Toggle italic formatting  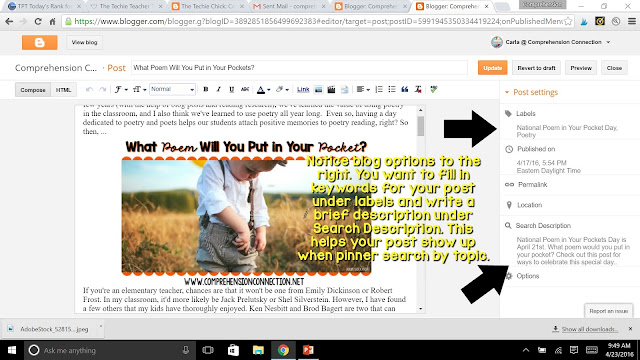[x=218, y=89]
